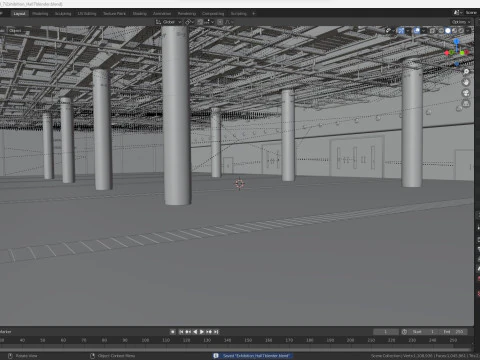This screenshot has width=480, height=360.
Task: Open the scene browse icon beside Scene field
Action: [x=457, y=13]
